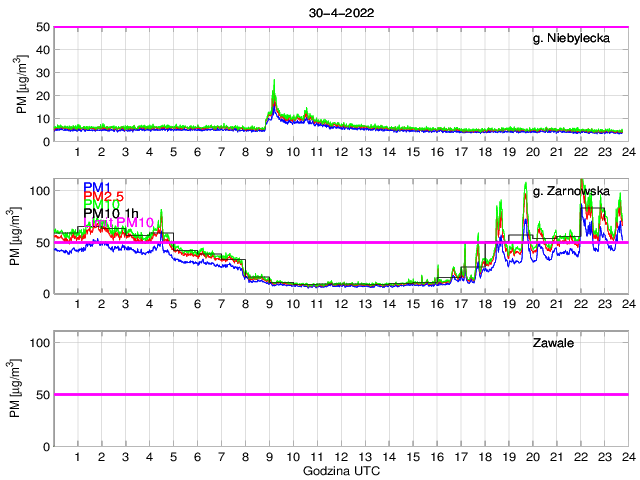Click the 50 tick on the middle chart y-axis
Screen dimensions: 640x480
coord(43,242)
